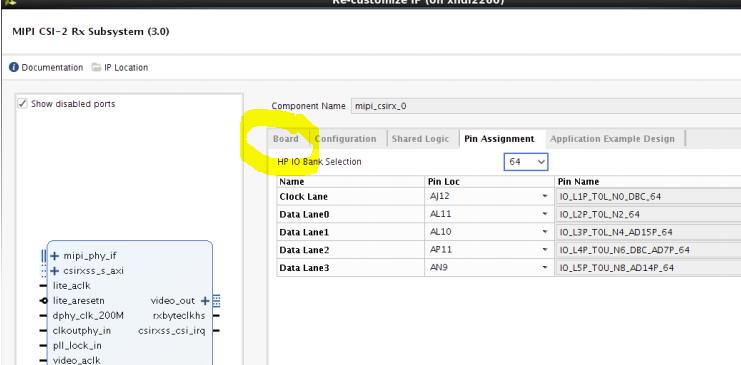Select the Clock Lane row label
The width and height of the screenshot is (741, 365).
[303, 197]
